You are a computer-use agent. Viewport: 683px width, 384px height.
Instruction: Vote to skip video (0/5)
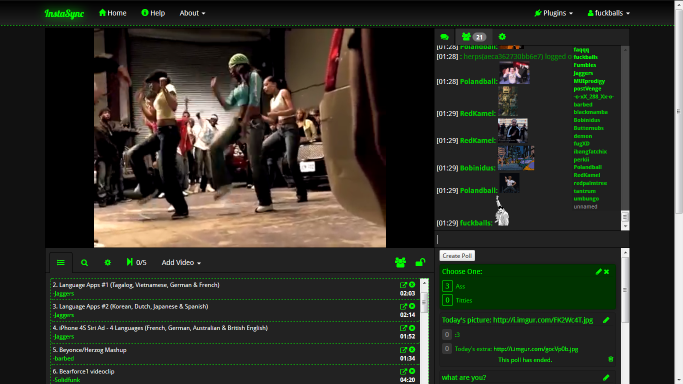[x=136, y=262]
